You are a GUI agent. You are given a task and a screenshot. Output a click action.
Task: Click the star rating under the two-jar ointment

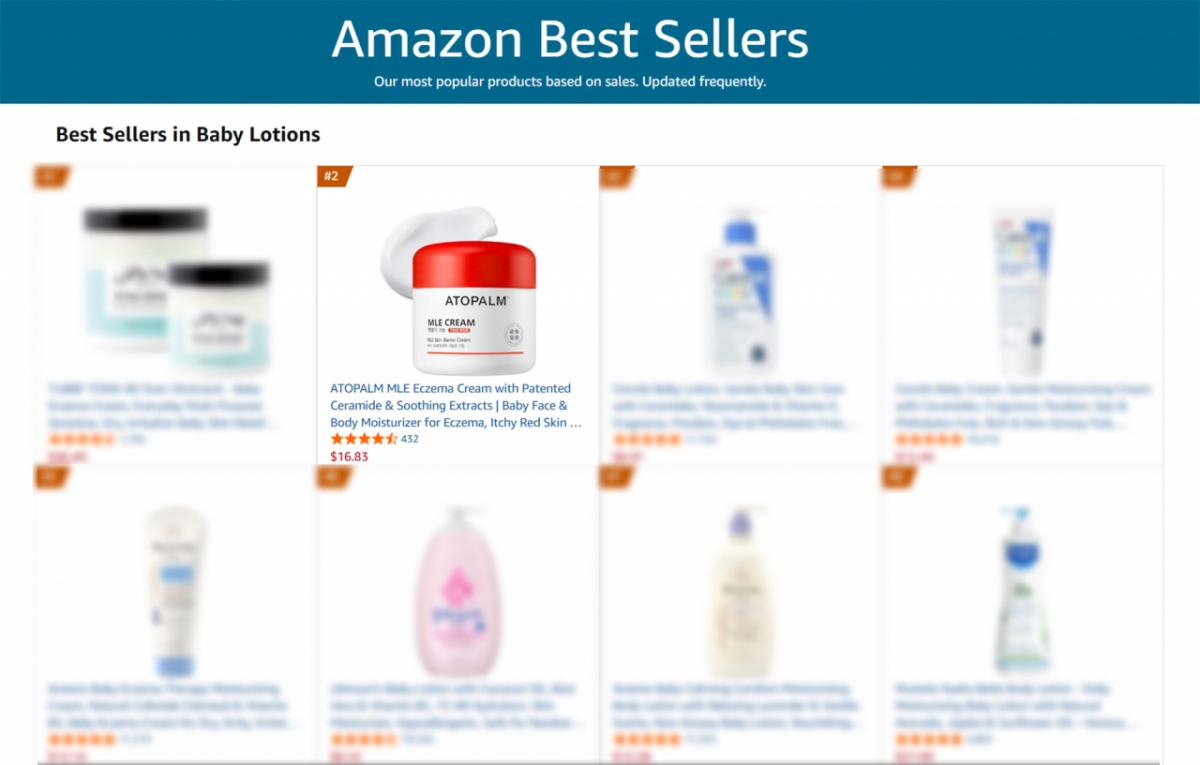point(82,439)
